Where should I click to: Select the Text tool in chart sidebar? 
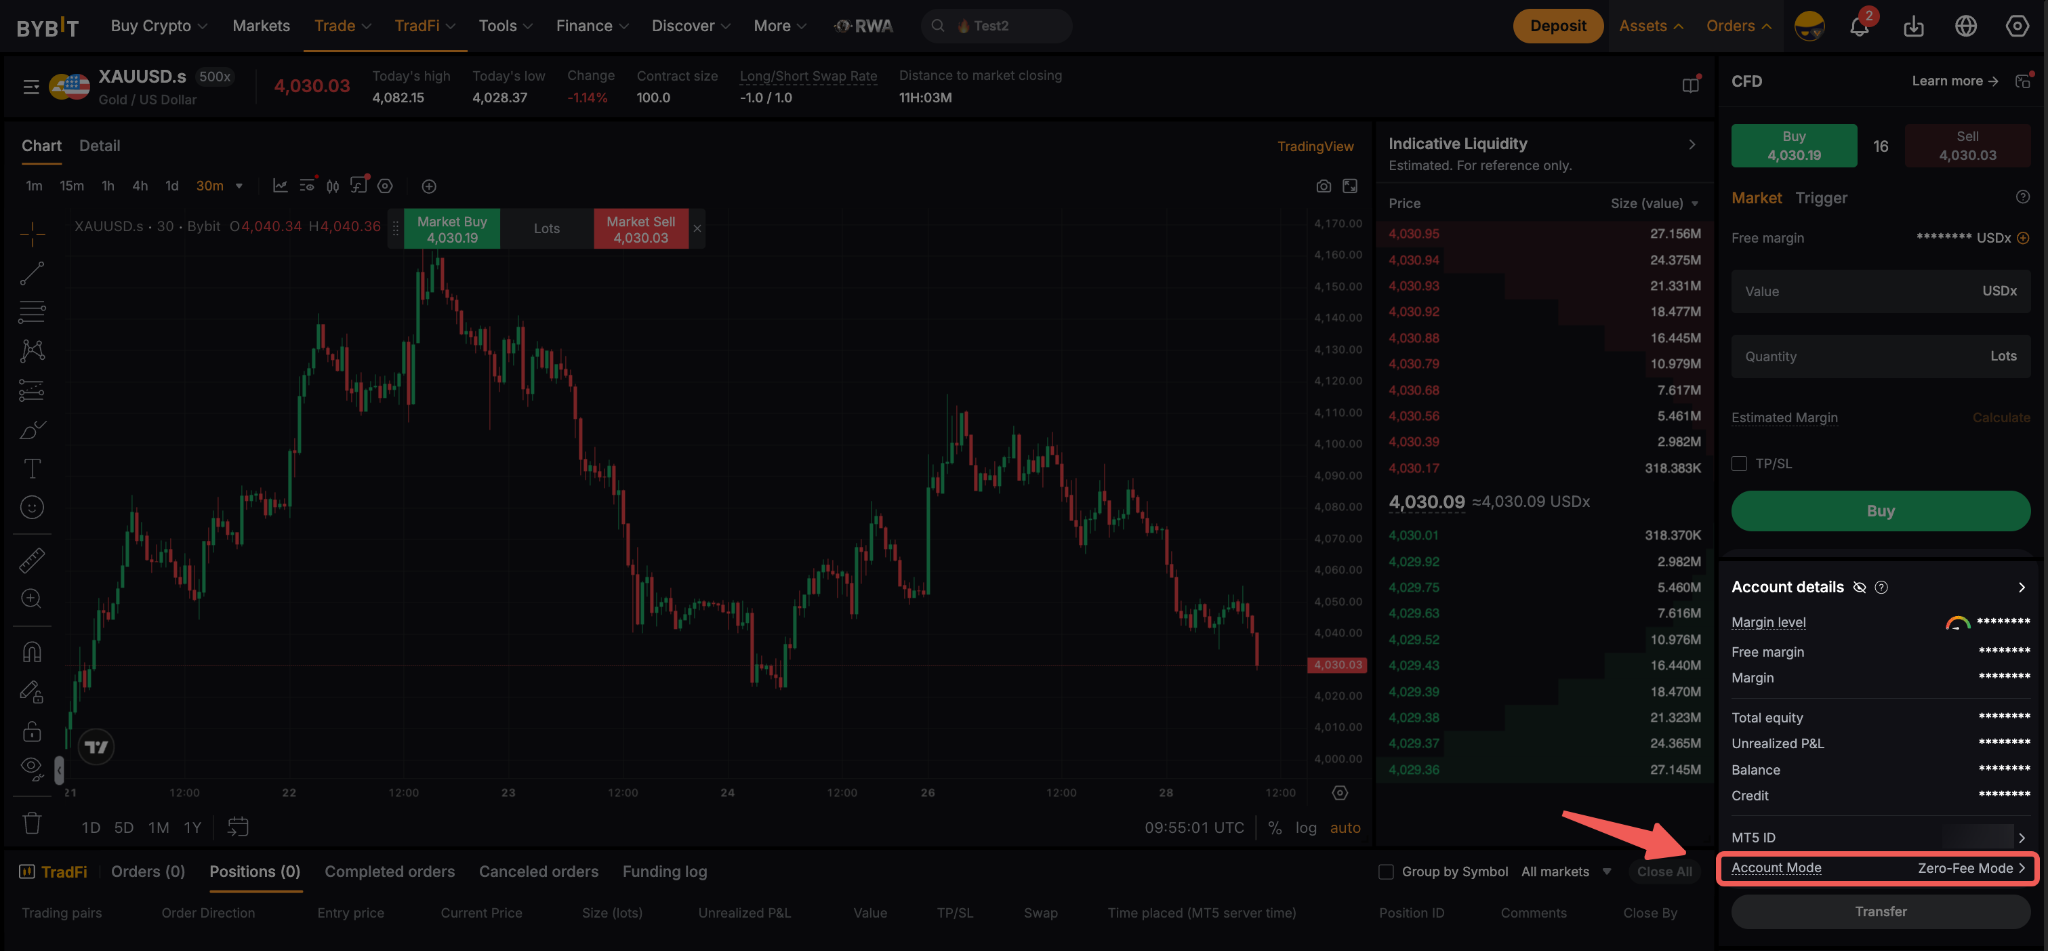[32, 469]
